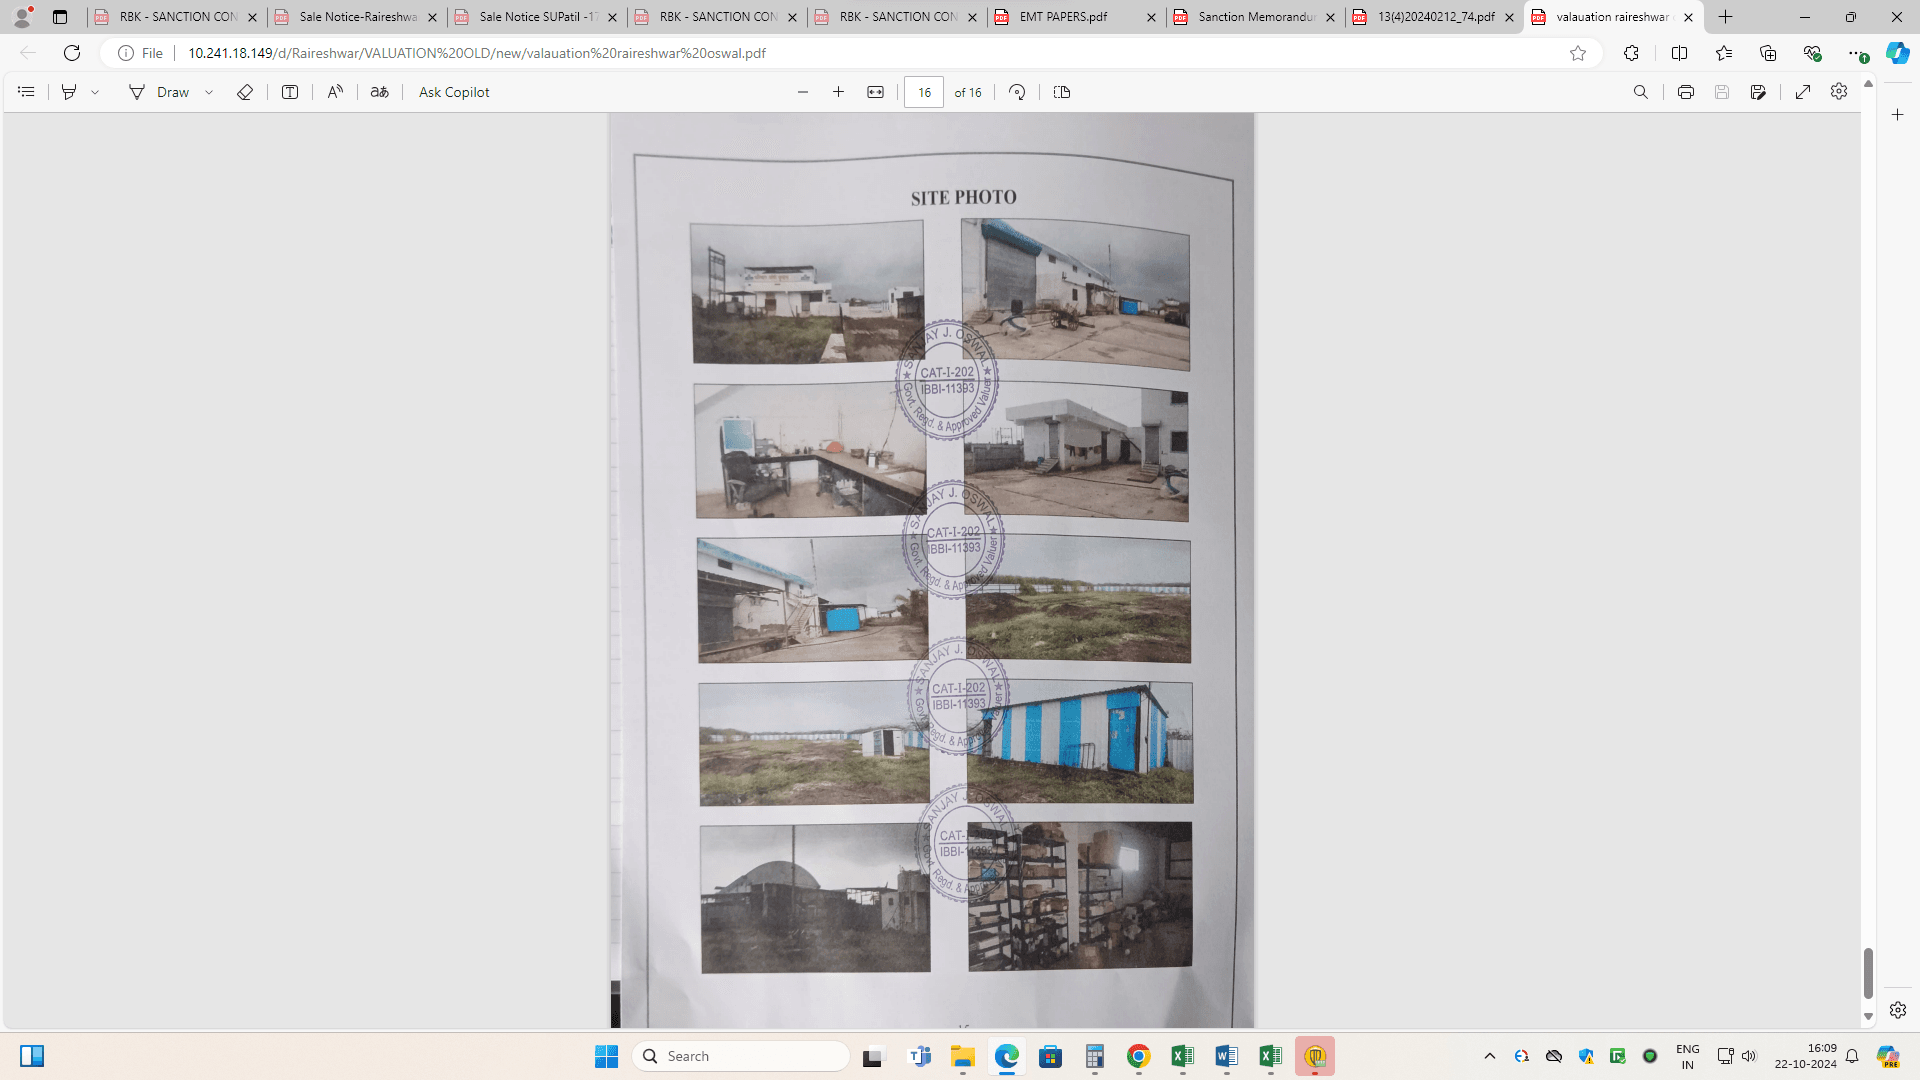1920x1080 pixels.
Task: Open notifications bell in taskbar
Action: [x=1852, y=1056]
